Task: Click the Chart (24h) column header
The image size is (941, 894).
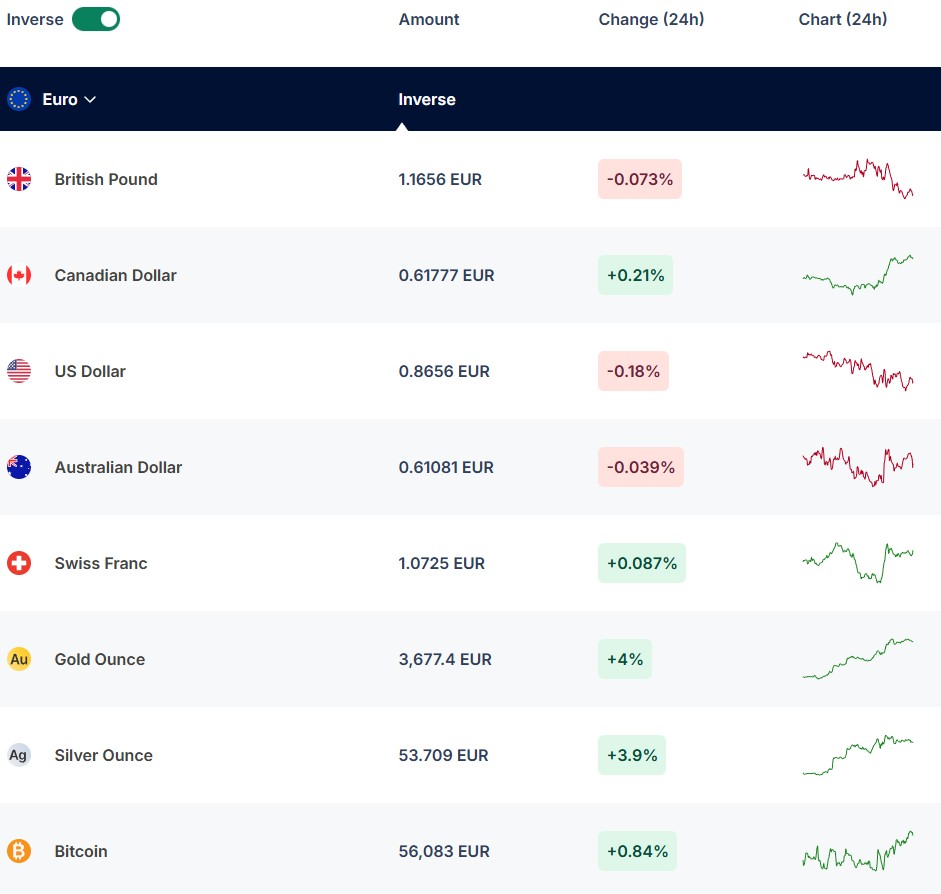Action: pos(843,19)
